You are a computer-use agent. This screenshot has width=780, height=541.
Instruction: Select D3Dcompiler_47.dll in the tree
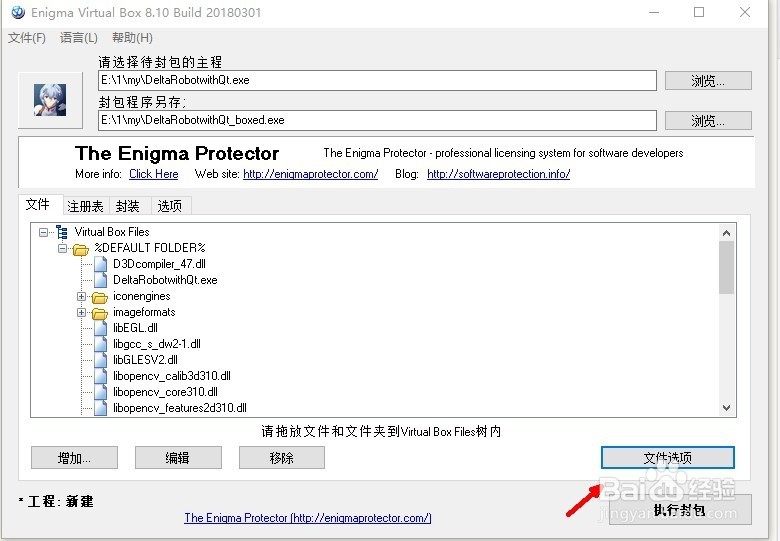pyautogui.click(x=159, y=264)
